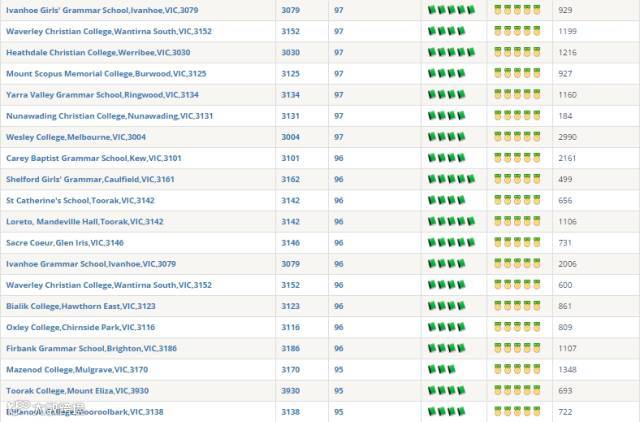Click yellow rating icons in Sacre Coeur row
Screen dimensions: 640x422
[517, 242]
